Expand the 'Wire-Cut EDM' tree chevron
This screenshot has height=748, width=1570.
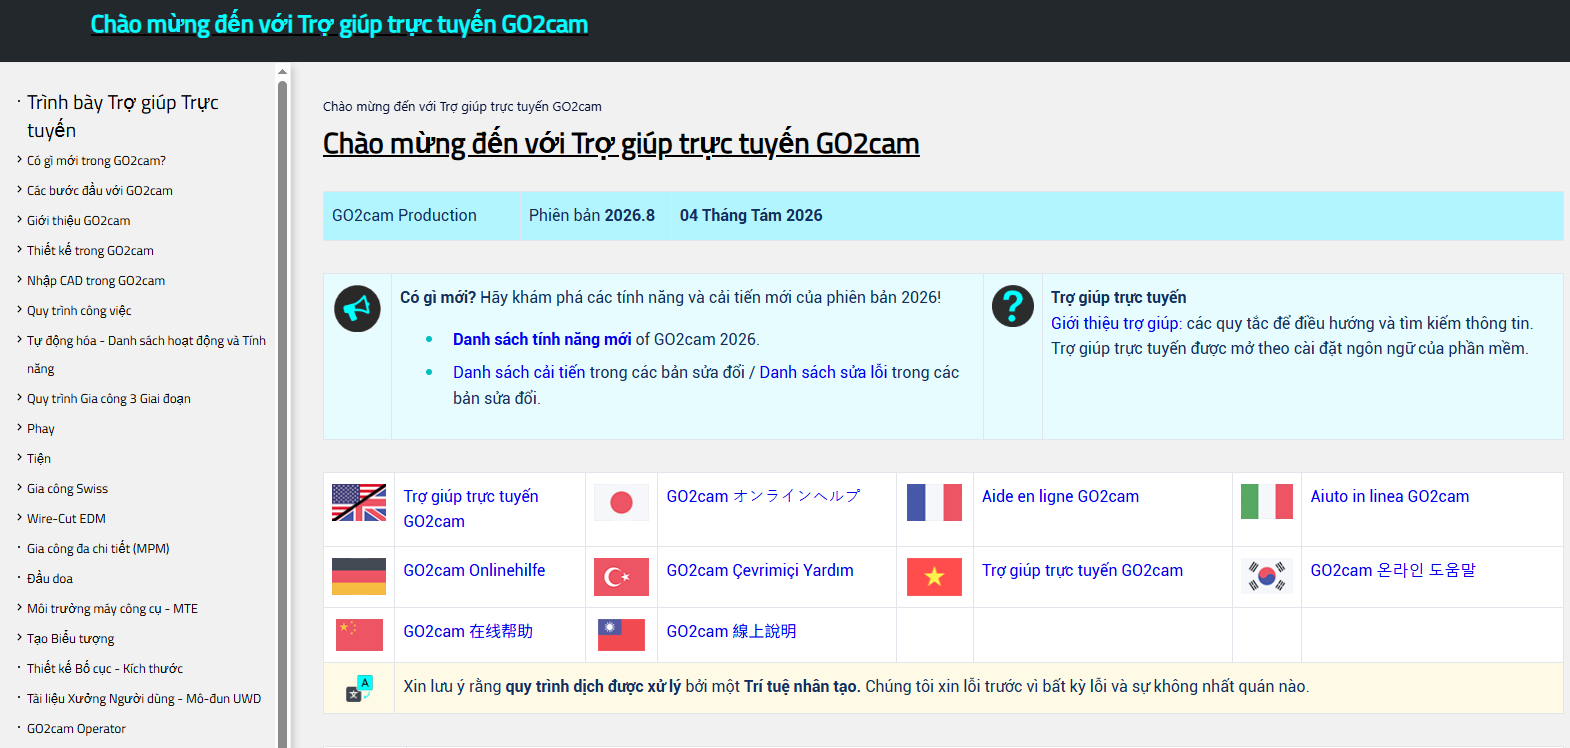click(x=19, y=517)
